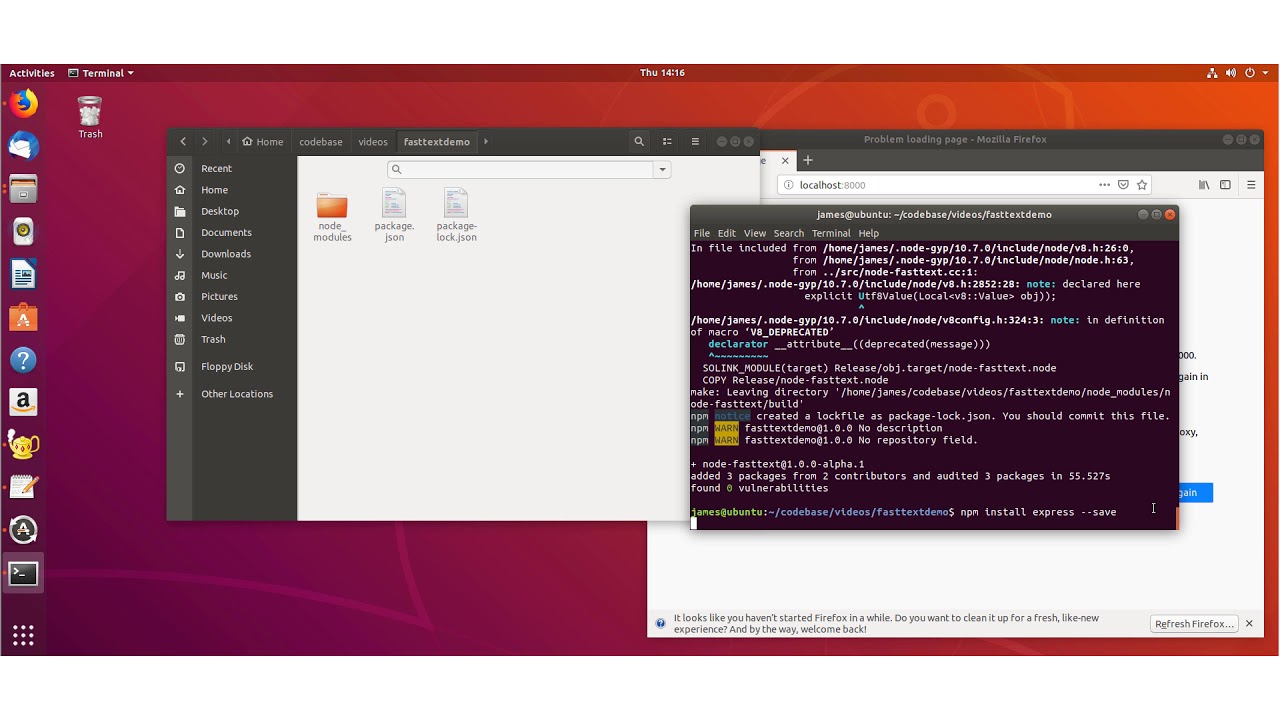This screenshot has height=720, width=1280.
Task: Open the power icon in top bar
Action: click(1250, 73)
